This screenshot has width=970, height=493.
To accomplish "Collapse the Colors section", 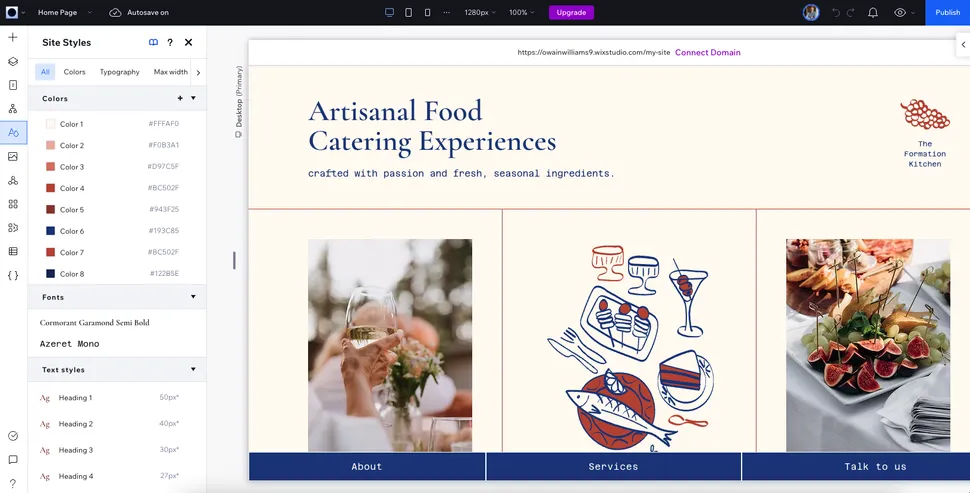I will [193, 99].
